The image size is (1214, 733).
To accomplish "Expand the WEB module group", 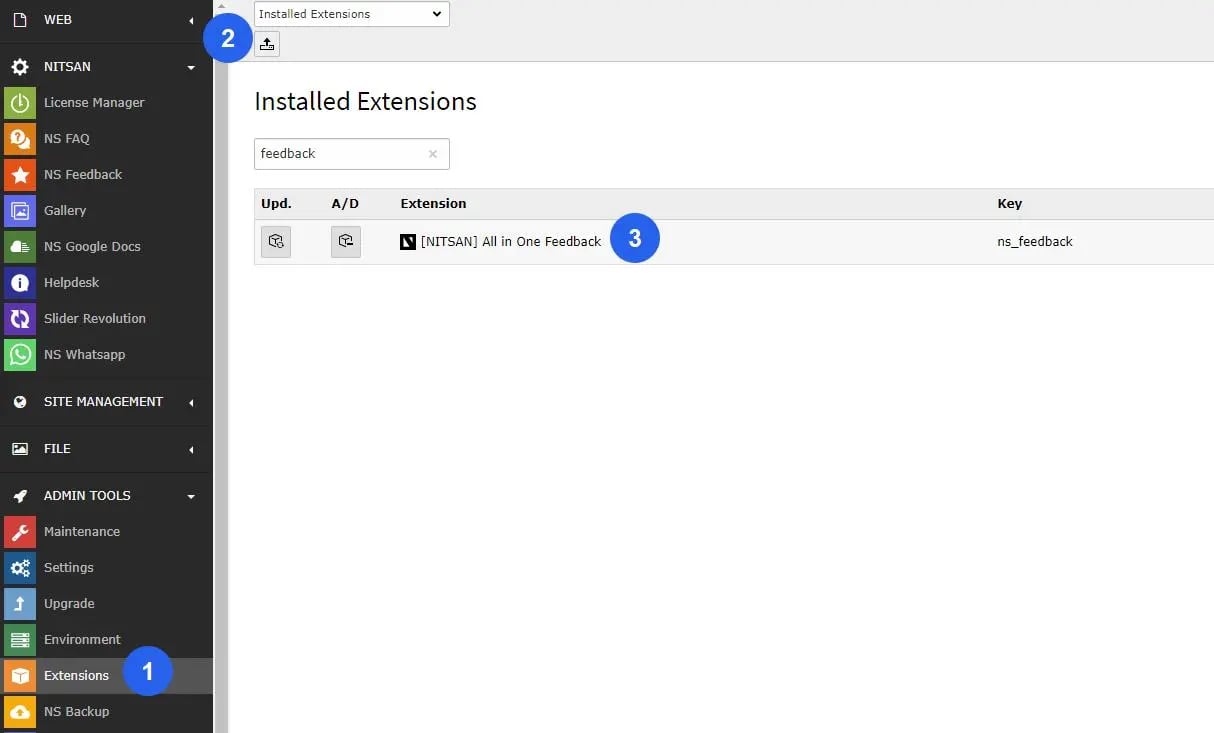I will 191,20.
